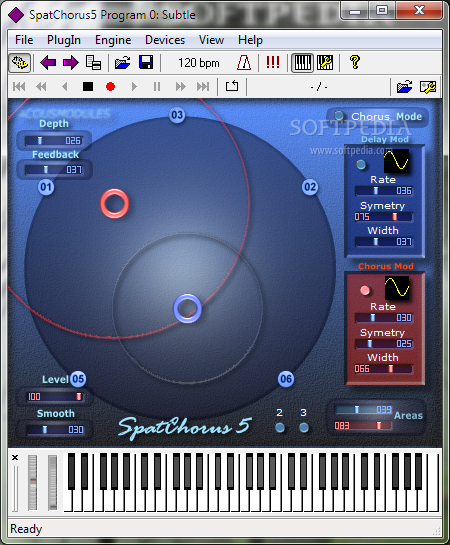Click the step back playback button
450x545 pixels.
click(65, 87)
